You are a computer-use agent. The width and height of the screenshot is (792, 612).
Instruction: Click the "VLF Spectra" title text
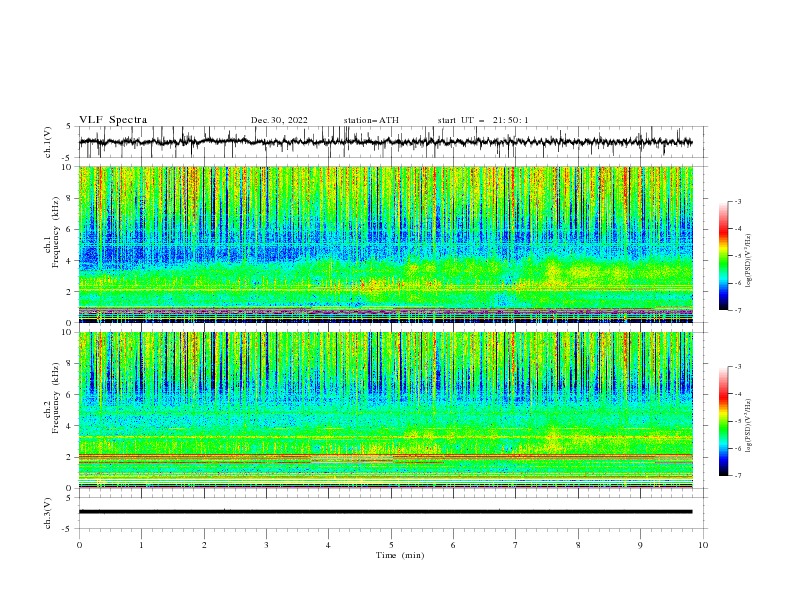[113, 120]
